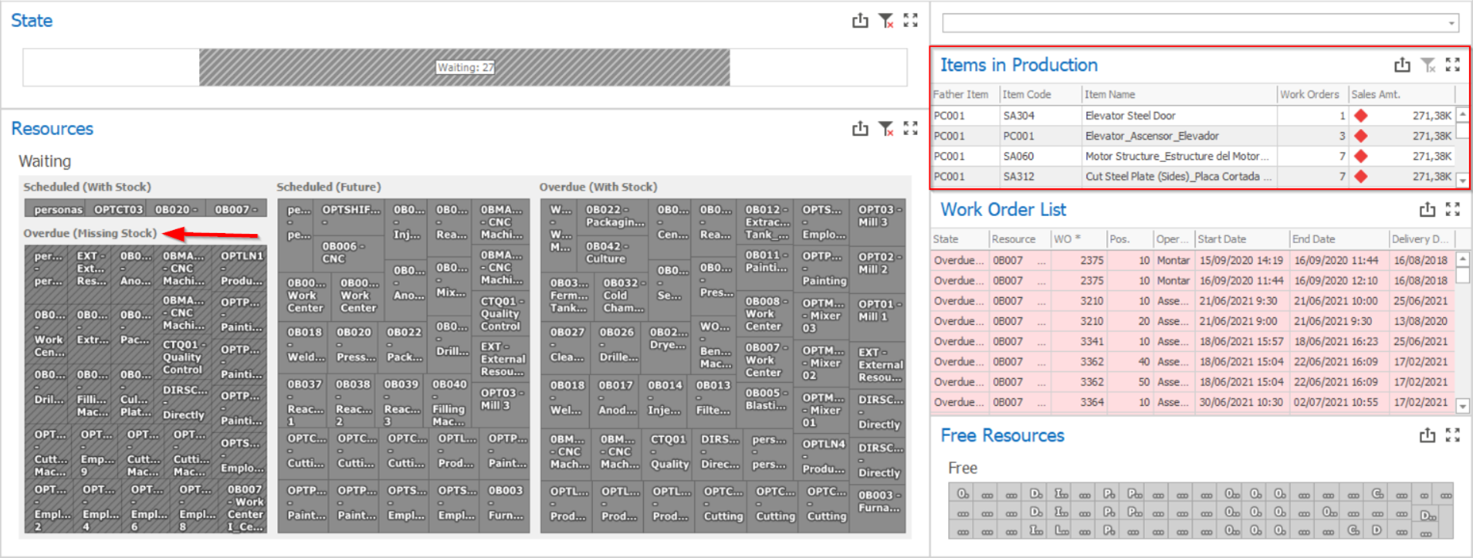This screenshot has width=1473, height=558.
Task: Click the Waiting: 27 state bar
Action: pyautogui.click(x=465, y=68)
